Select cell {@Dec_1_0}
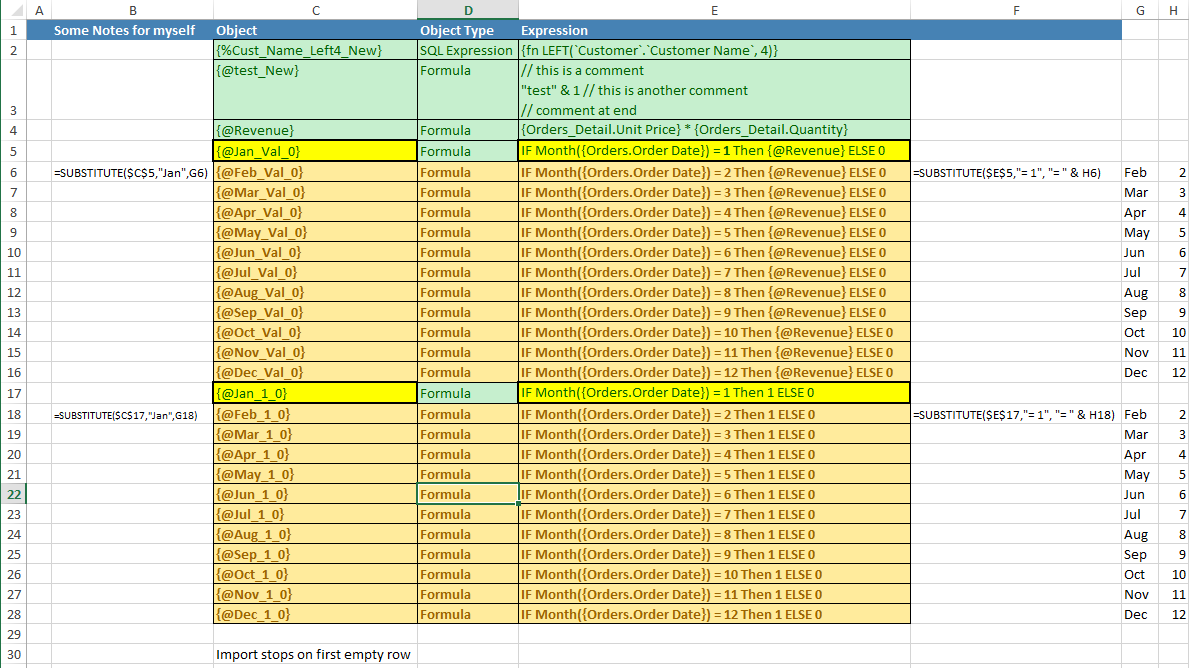The image size is (1189, 668). click(x=315, y=614)
